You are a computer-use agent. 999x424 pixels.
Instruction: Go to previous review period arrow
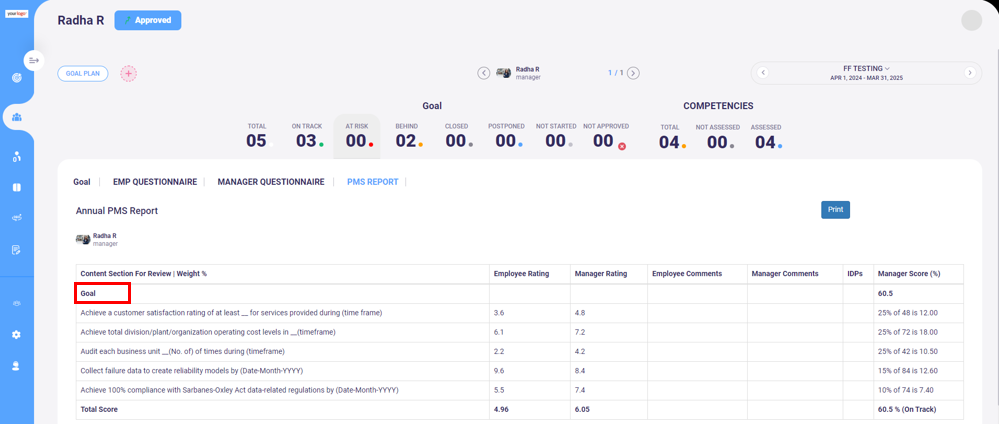pos(763,73)
